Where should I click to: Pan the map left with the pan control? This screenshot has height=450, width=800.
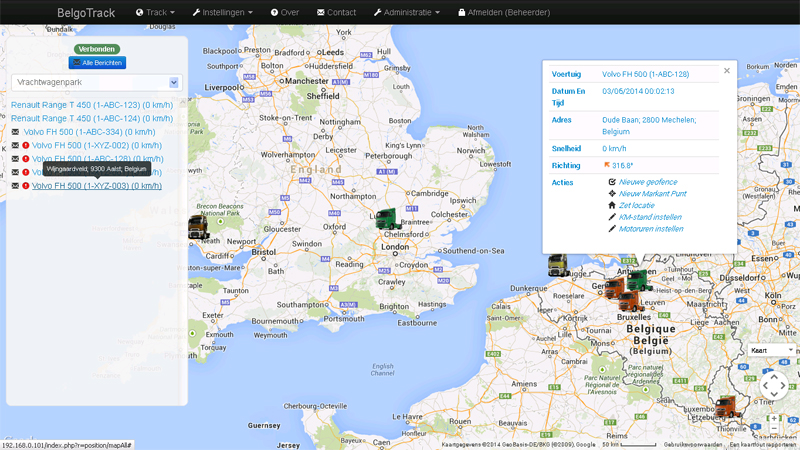point(765,386)
